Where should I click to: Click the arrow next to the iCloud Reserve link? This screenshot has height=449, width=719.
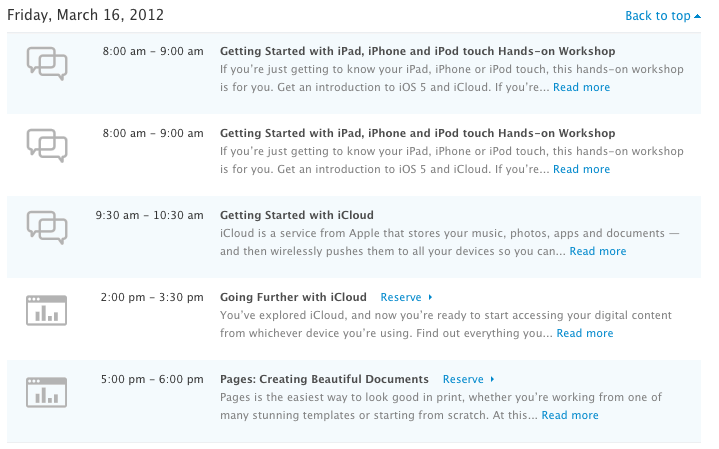click(x=430, y=297)
